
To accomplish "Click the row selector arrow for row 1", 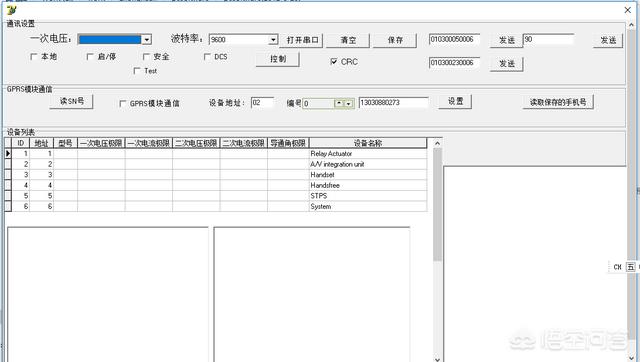I will (8, 153).
